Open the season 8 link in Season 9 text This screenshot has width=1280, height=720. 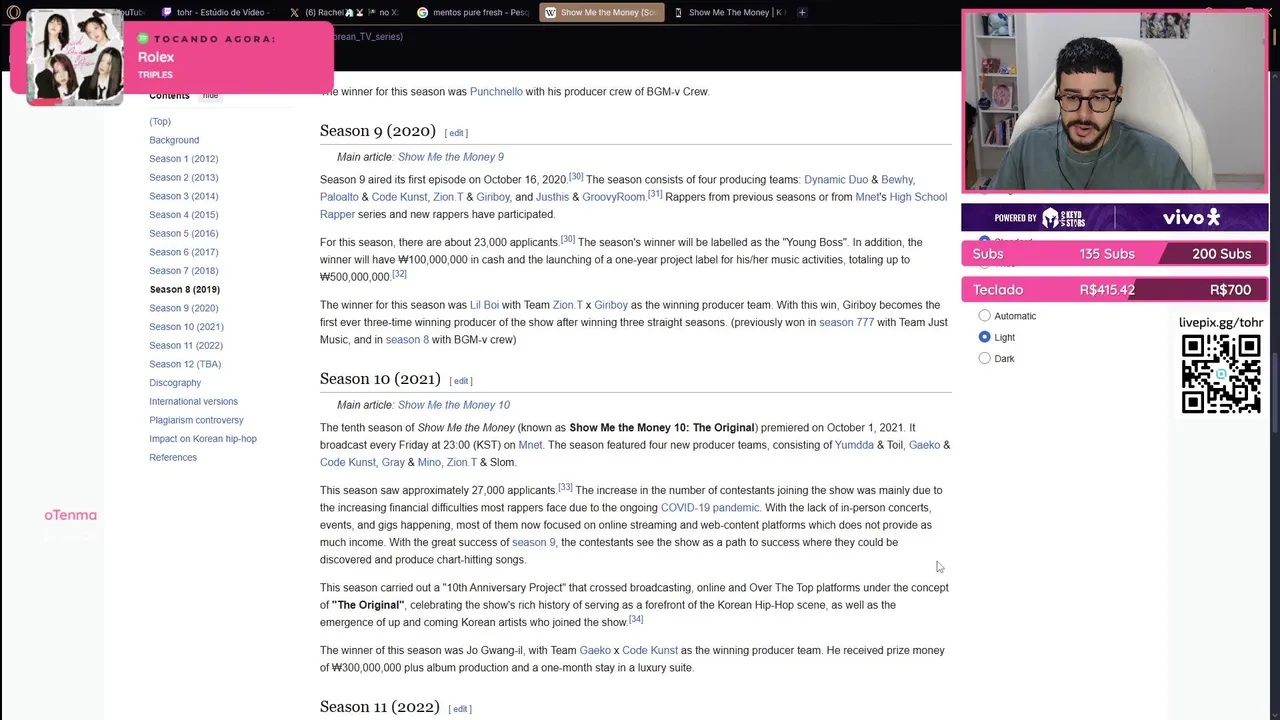point(407,340)
